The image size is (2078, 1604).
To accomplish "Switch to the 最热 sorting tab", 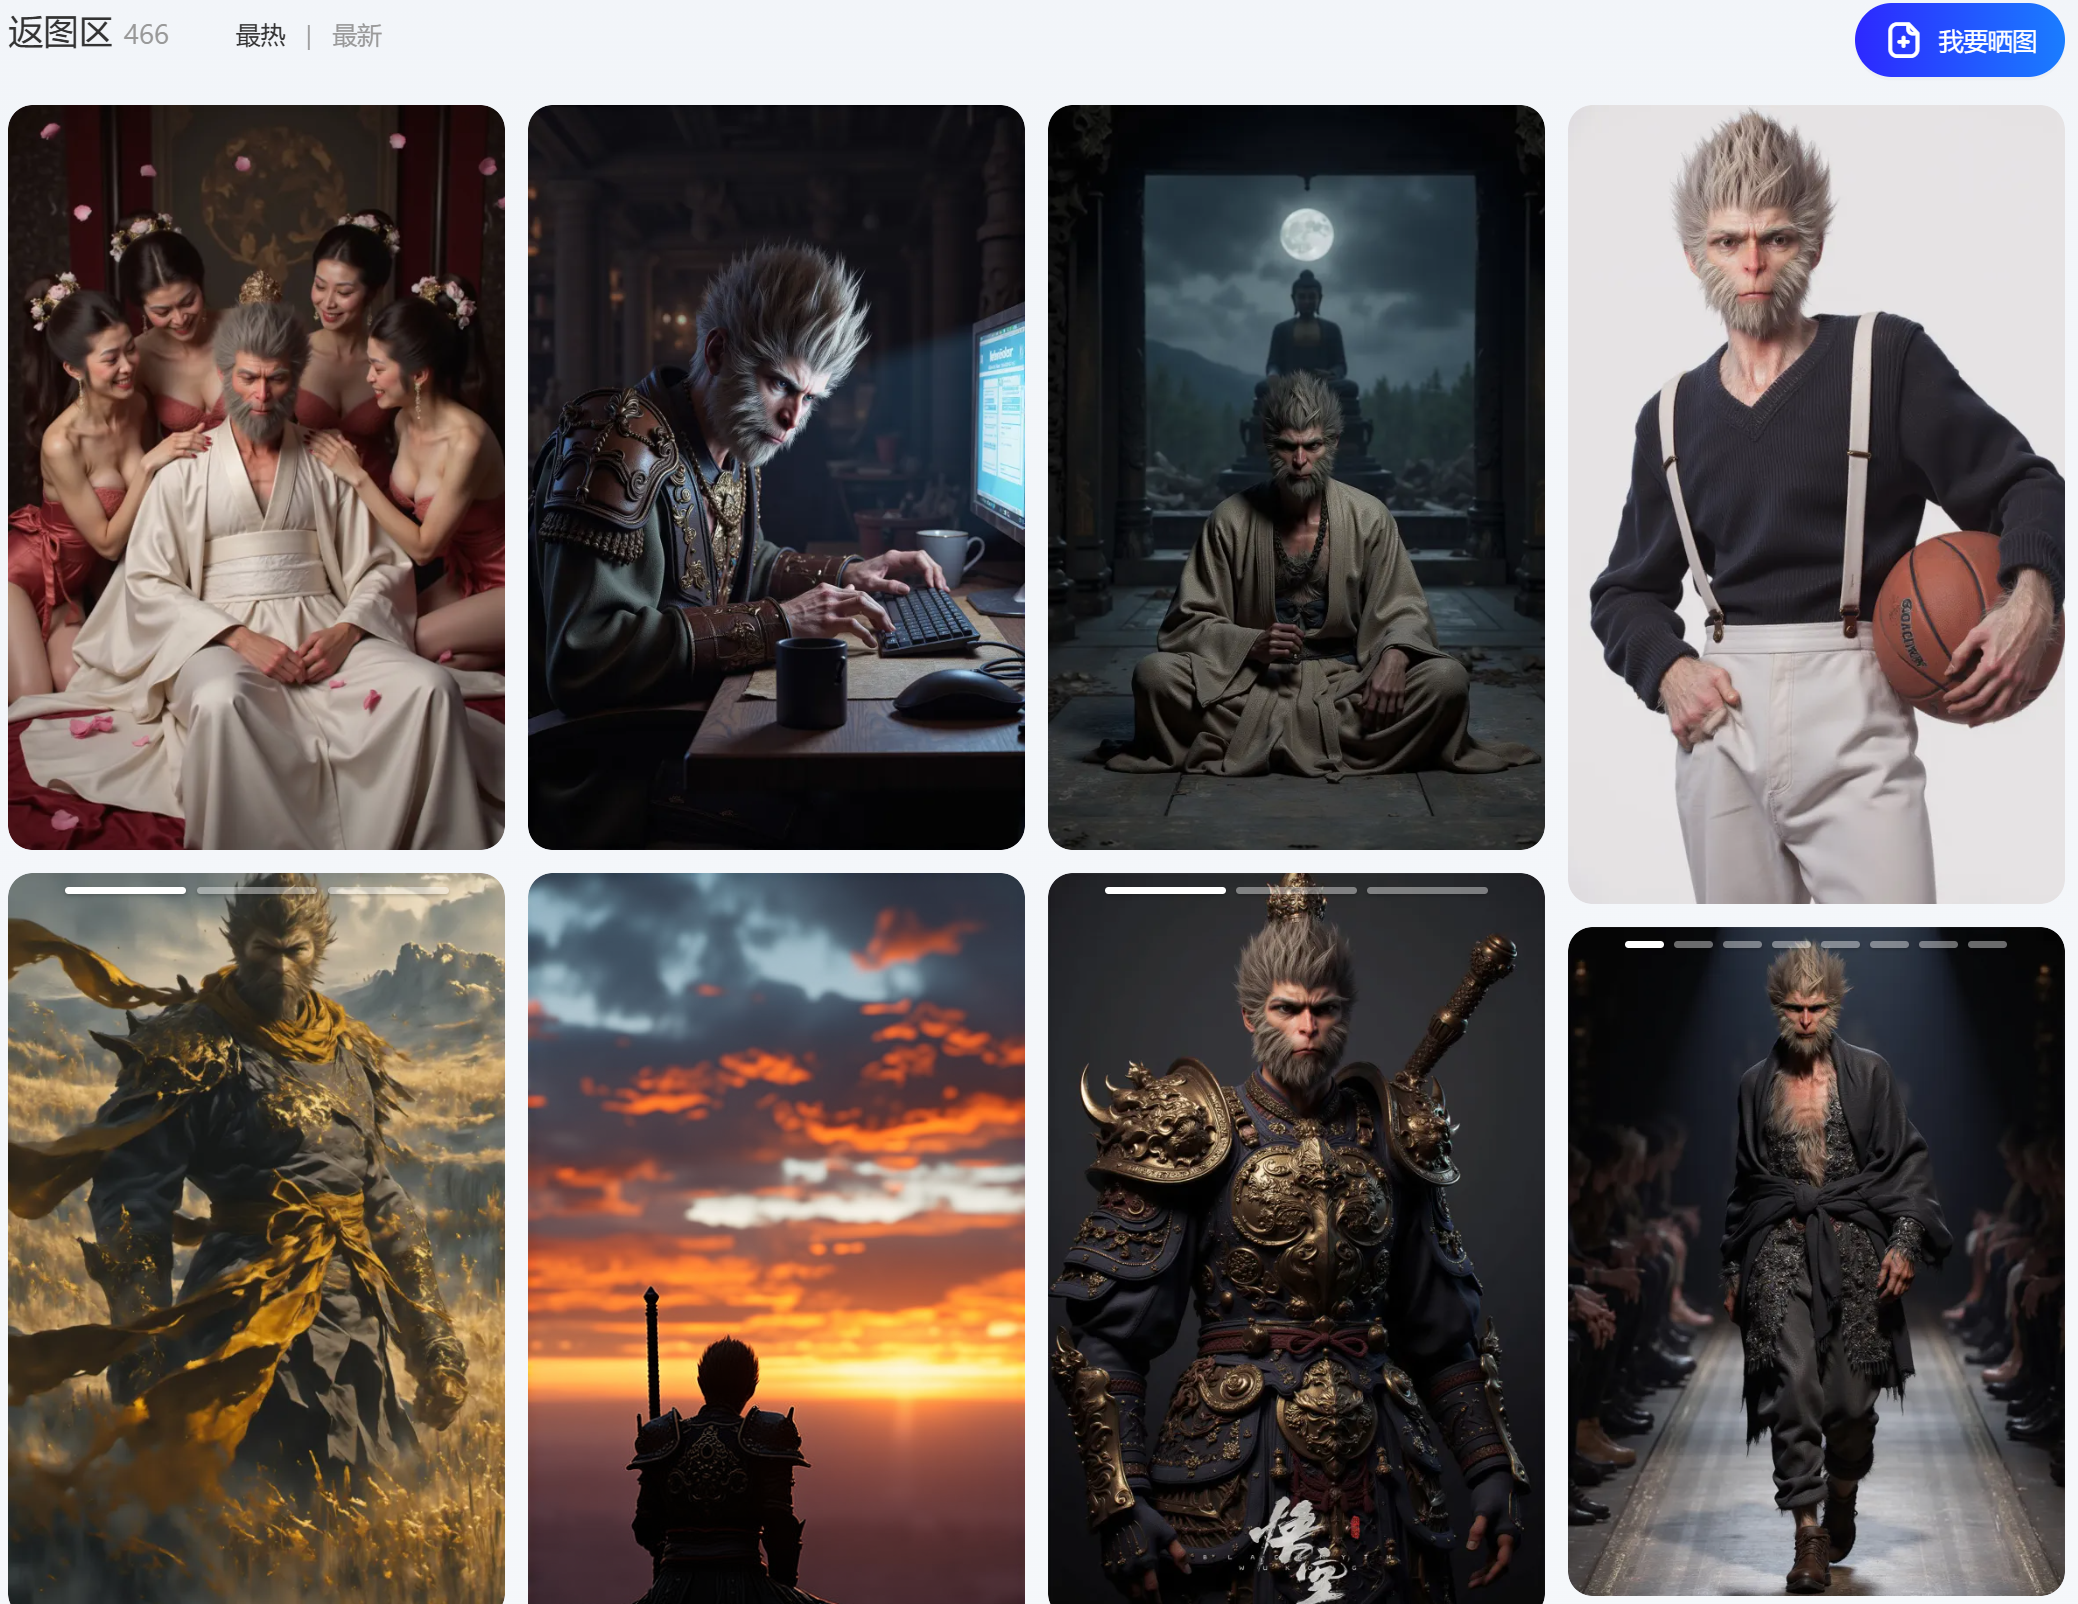I will pyautogui.click(x=260, y=36).
